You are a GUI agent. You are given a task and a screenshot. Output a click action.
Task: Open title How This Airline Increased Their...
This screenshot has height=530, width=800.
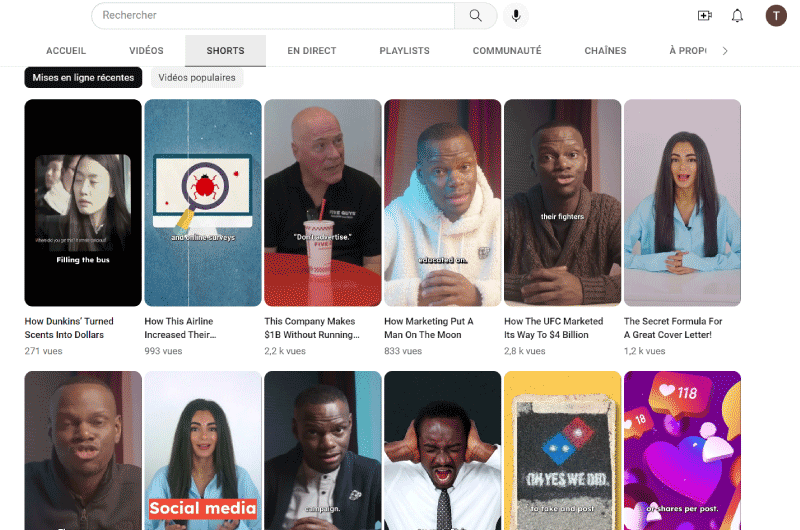[180, 328]
